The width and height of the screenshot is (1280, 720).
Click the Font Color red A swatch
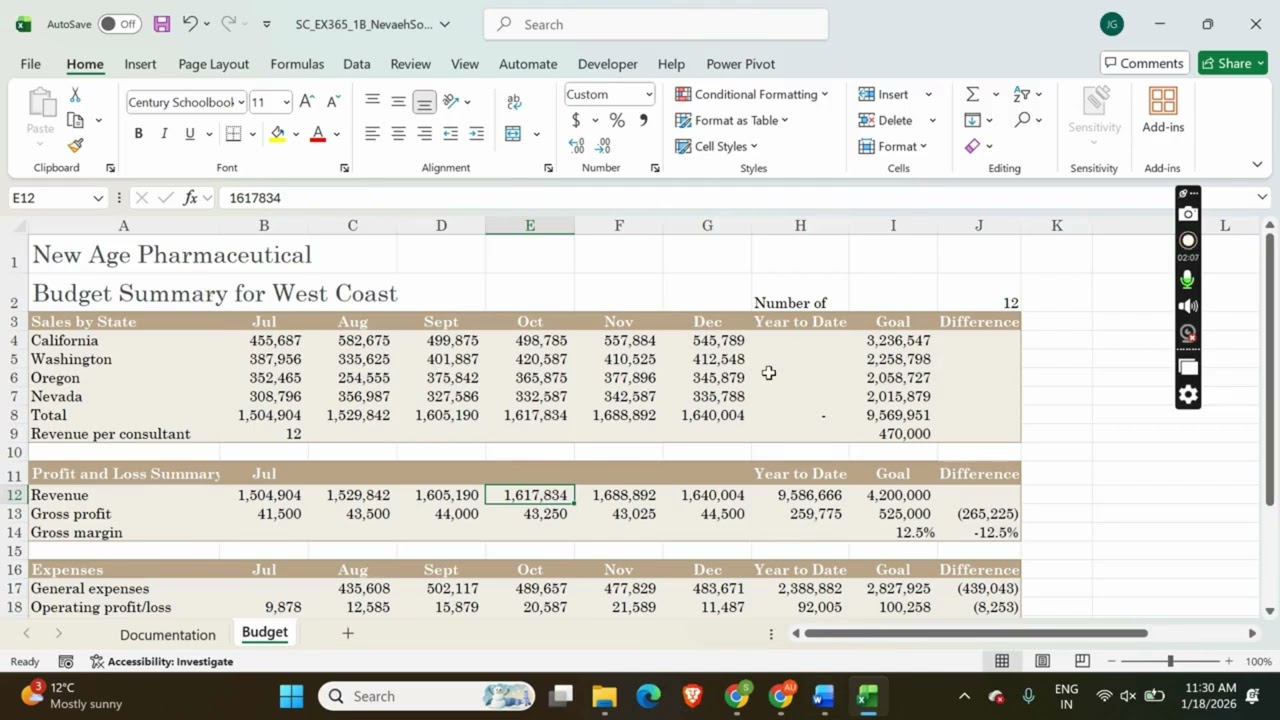(x=318, y=134)
